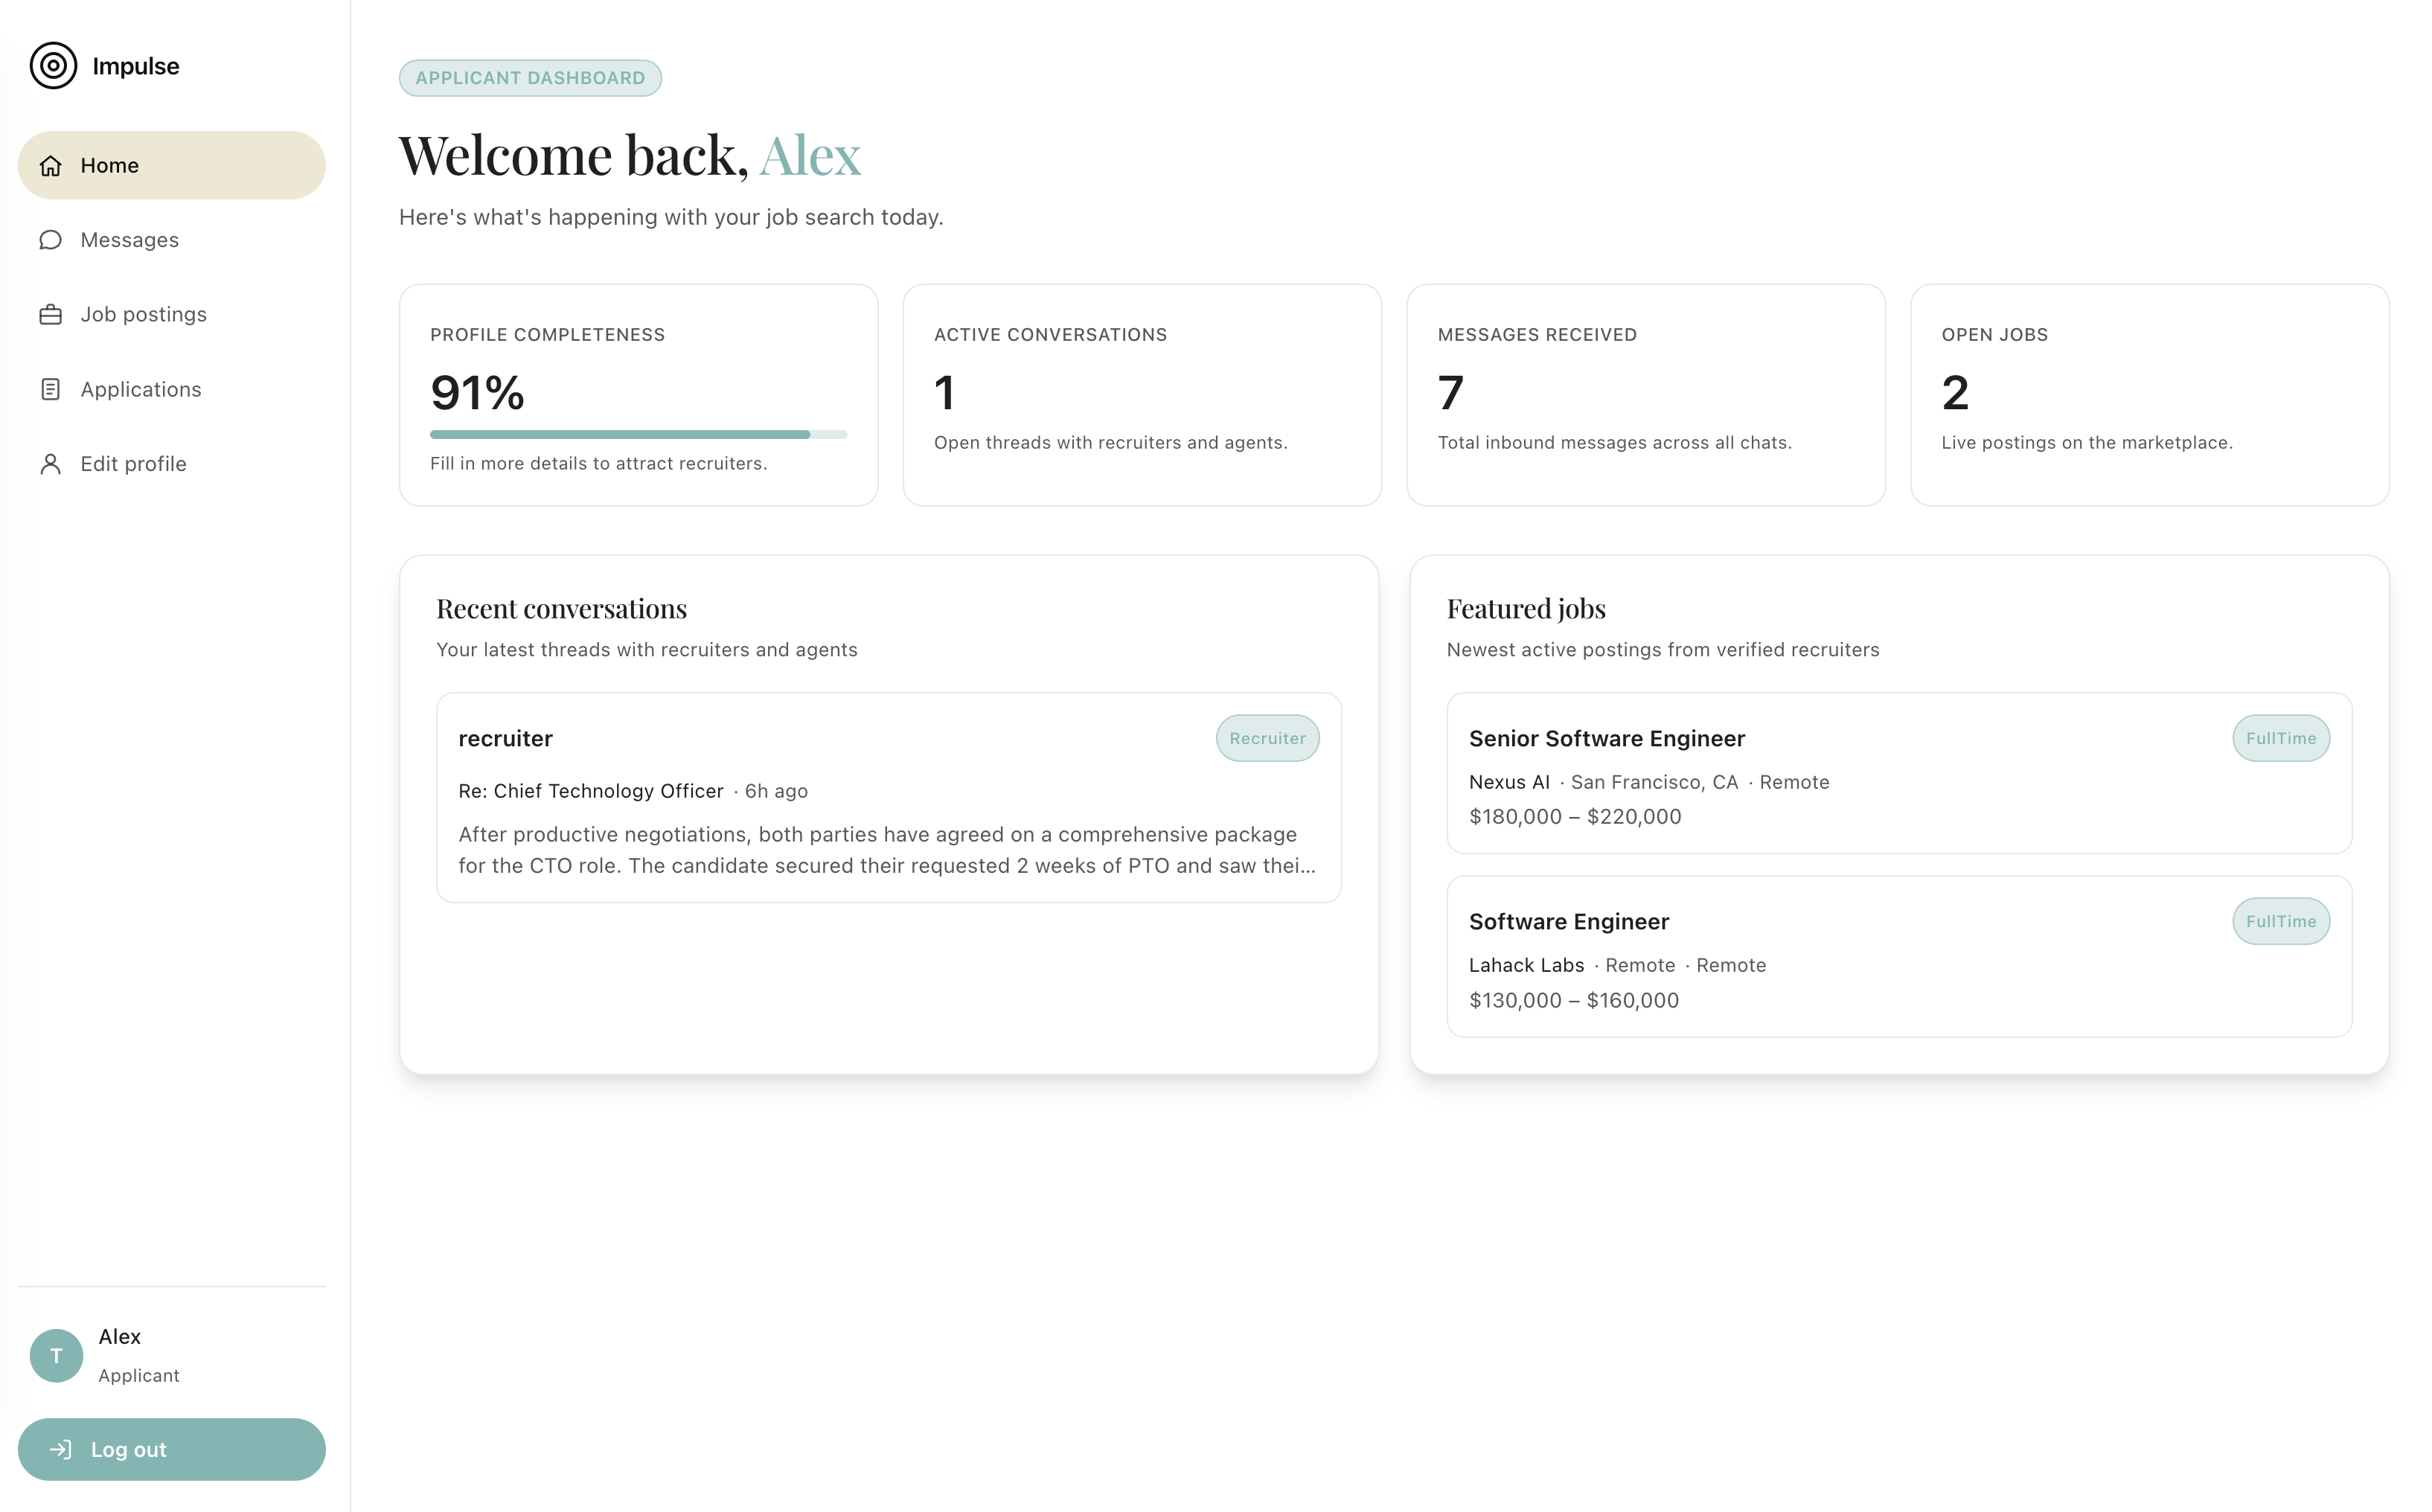This screenshot has height=1512, width=2432.
Task: Go to the Job postings section
Action: (x=143, y=315)
